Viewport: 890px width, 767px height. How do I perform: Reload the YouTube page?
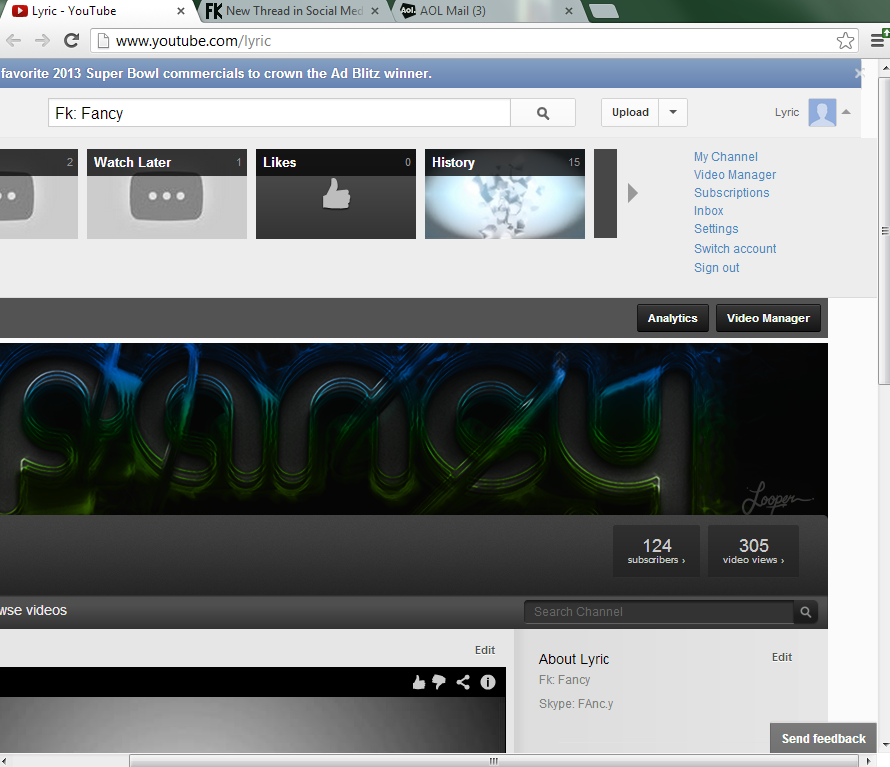coord(72,40)
